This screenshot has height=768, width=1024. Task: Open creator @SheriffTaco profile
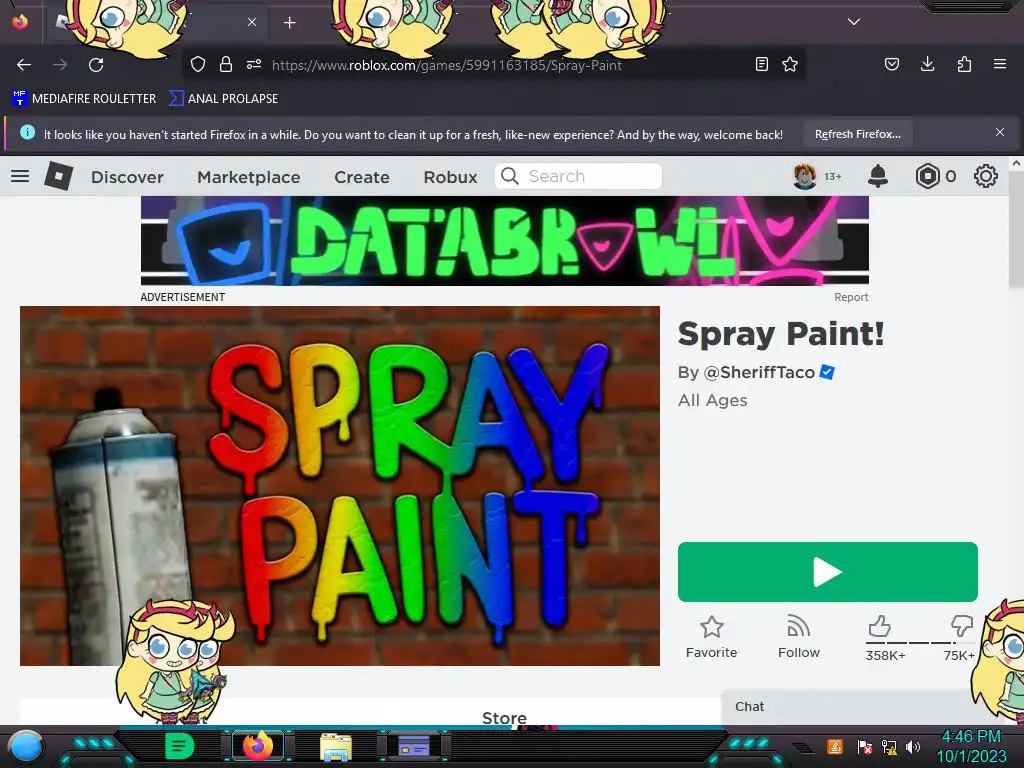point(759,372)
